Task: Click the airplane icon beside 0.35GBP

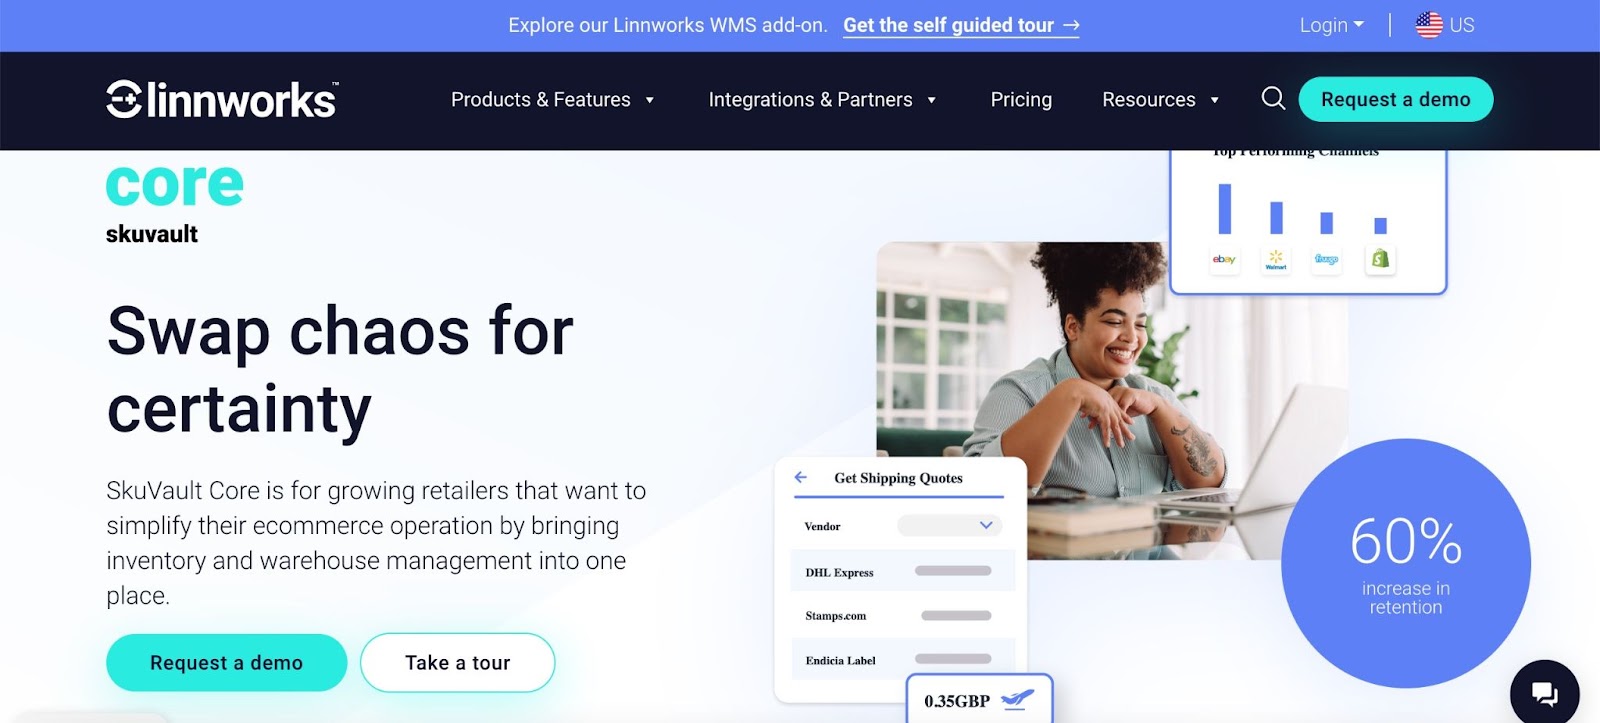Action: 1018,699
